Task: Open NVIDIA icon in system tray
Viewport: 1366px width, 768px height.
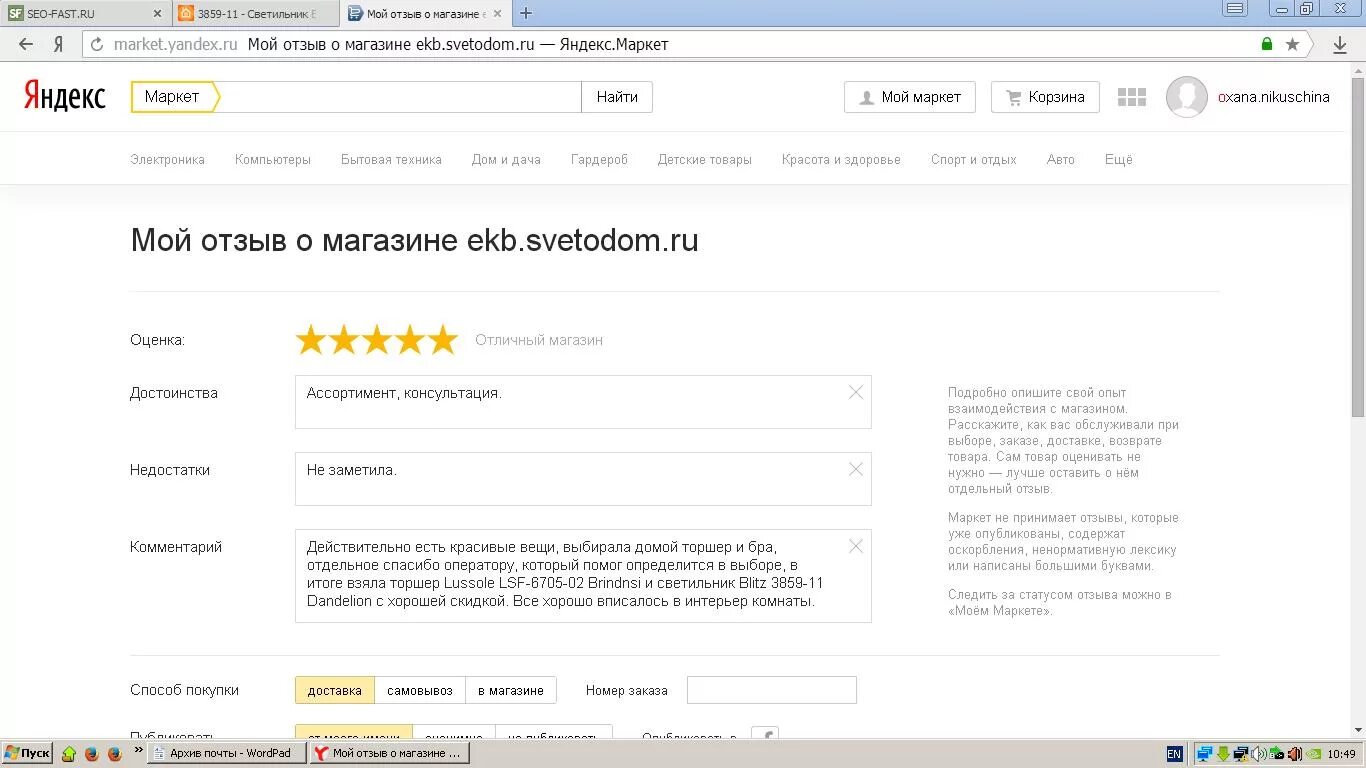Action: (1315, 754)
